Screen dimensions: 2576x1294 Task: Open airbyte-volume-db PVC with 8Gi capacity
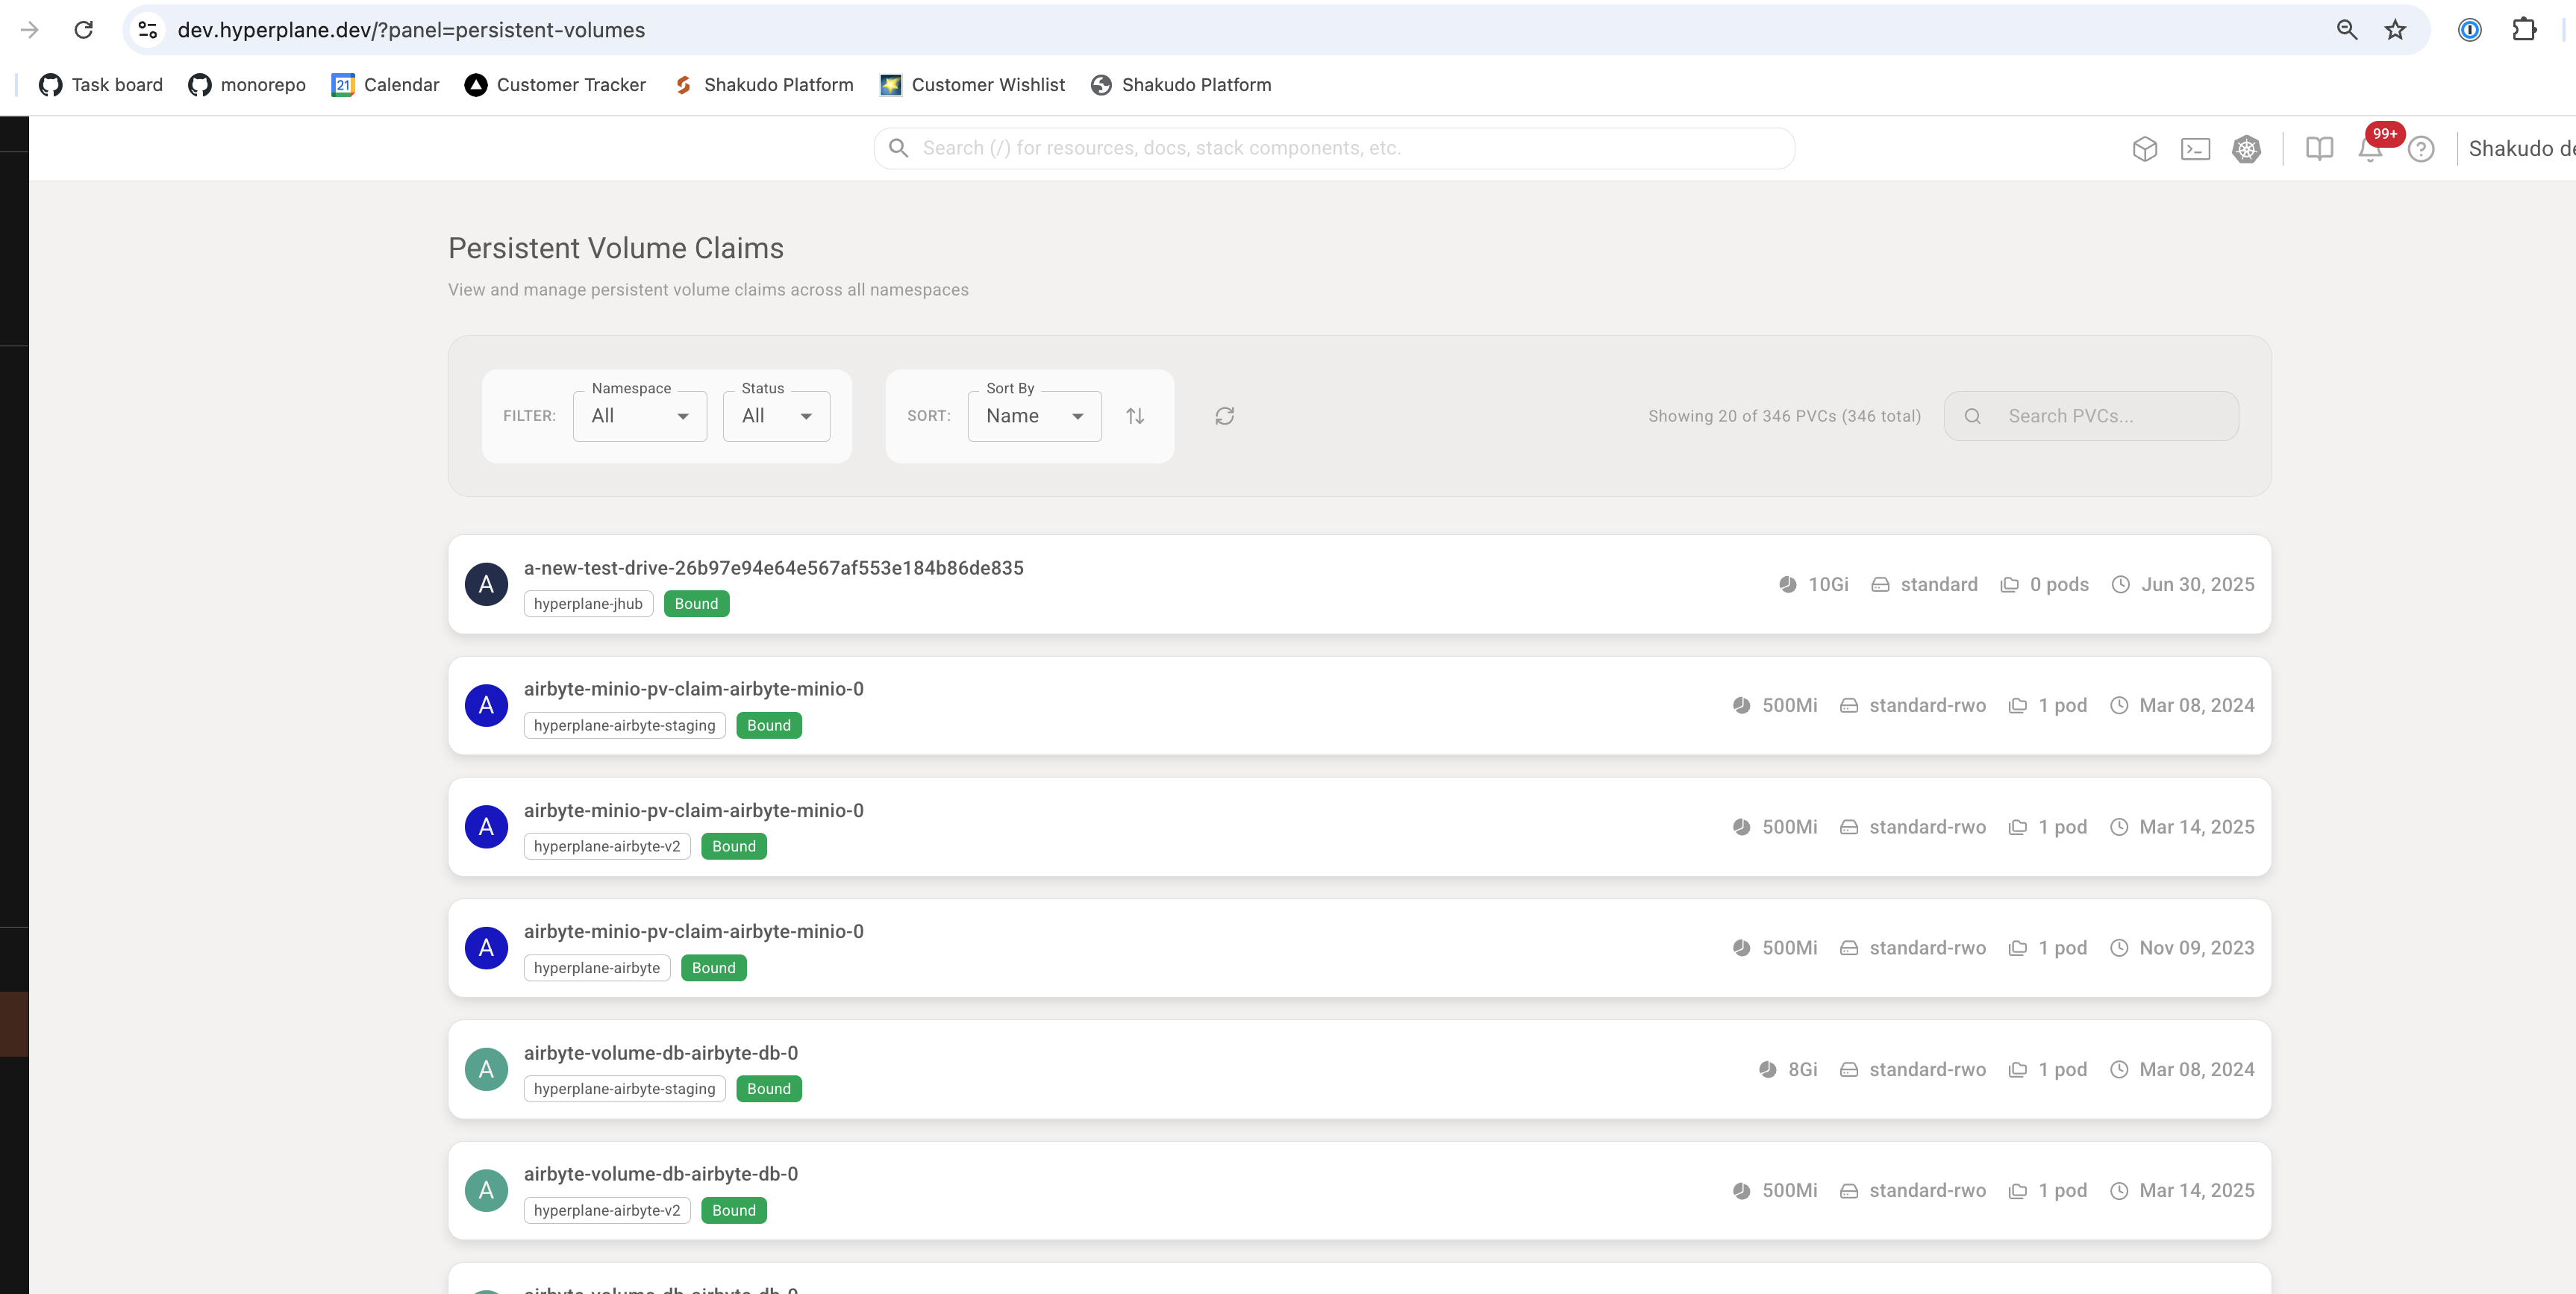tap(1359, 1069)
